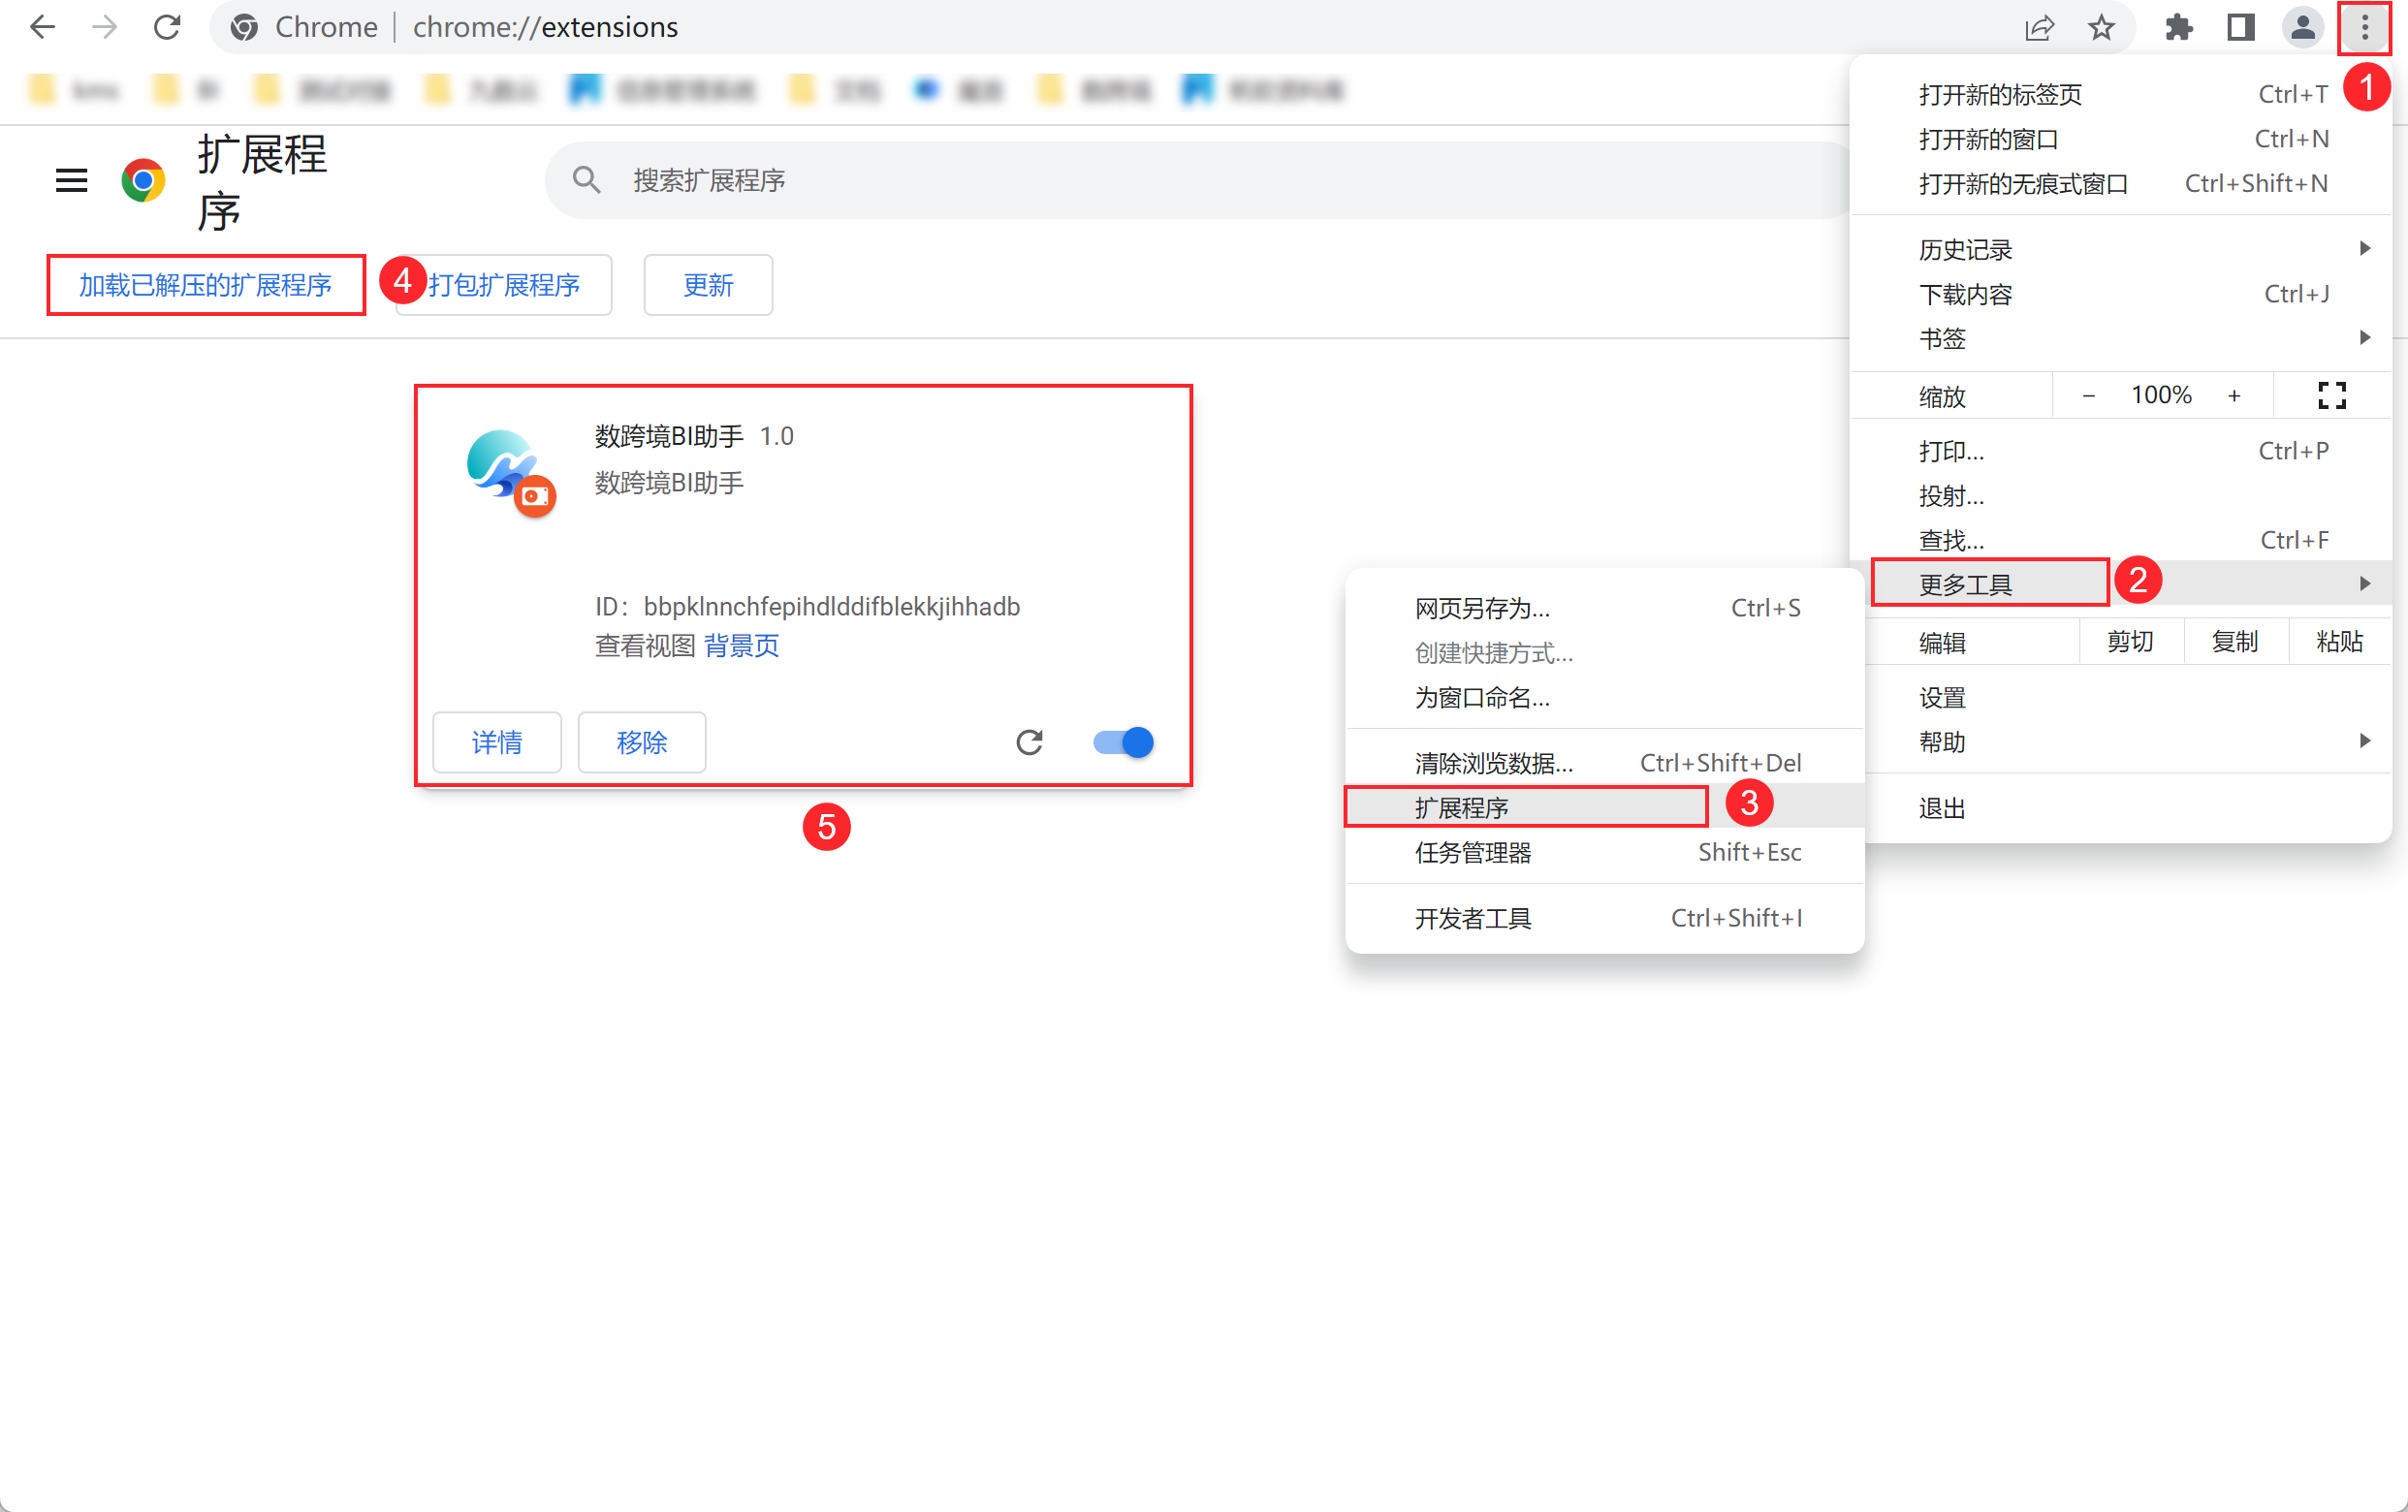Open the extensions puzzle-piece icon
The image size is (2408, 1512).
tap(2178, 27)
